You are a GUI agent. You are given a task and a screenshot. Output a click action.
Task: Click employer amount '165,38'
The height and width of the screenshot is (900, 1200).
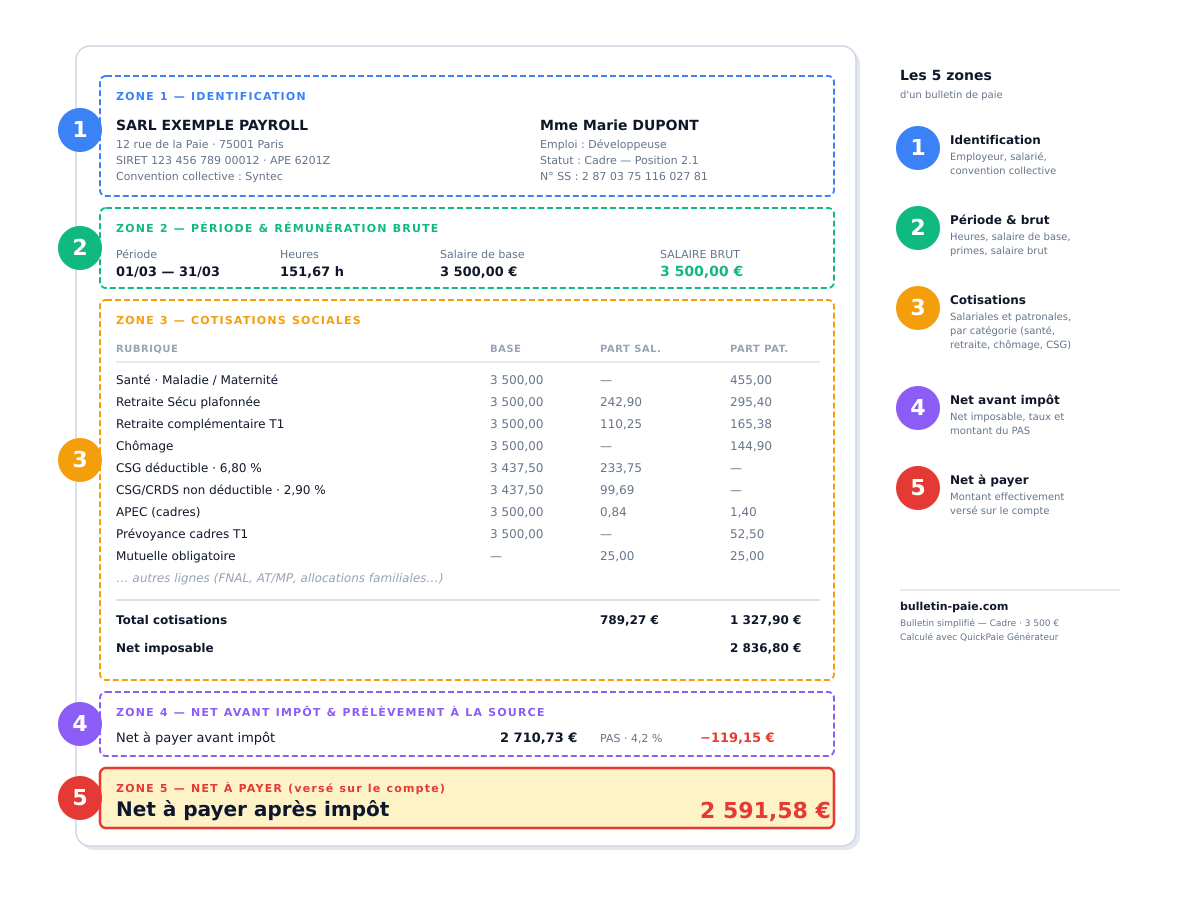(x=751, y=424)
